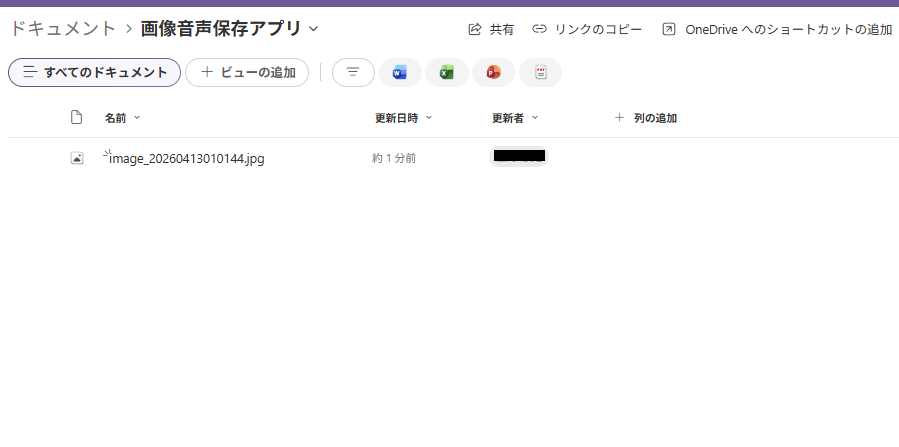Click ビューの追加 to add view
This screenshot has width=899, height=447.
tap(247, 72)
